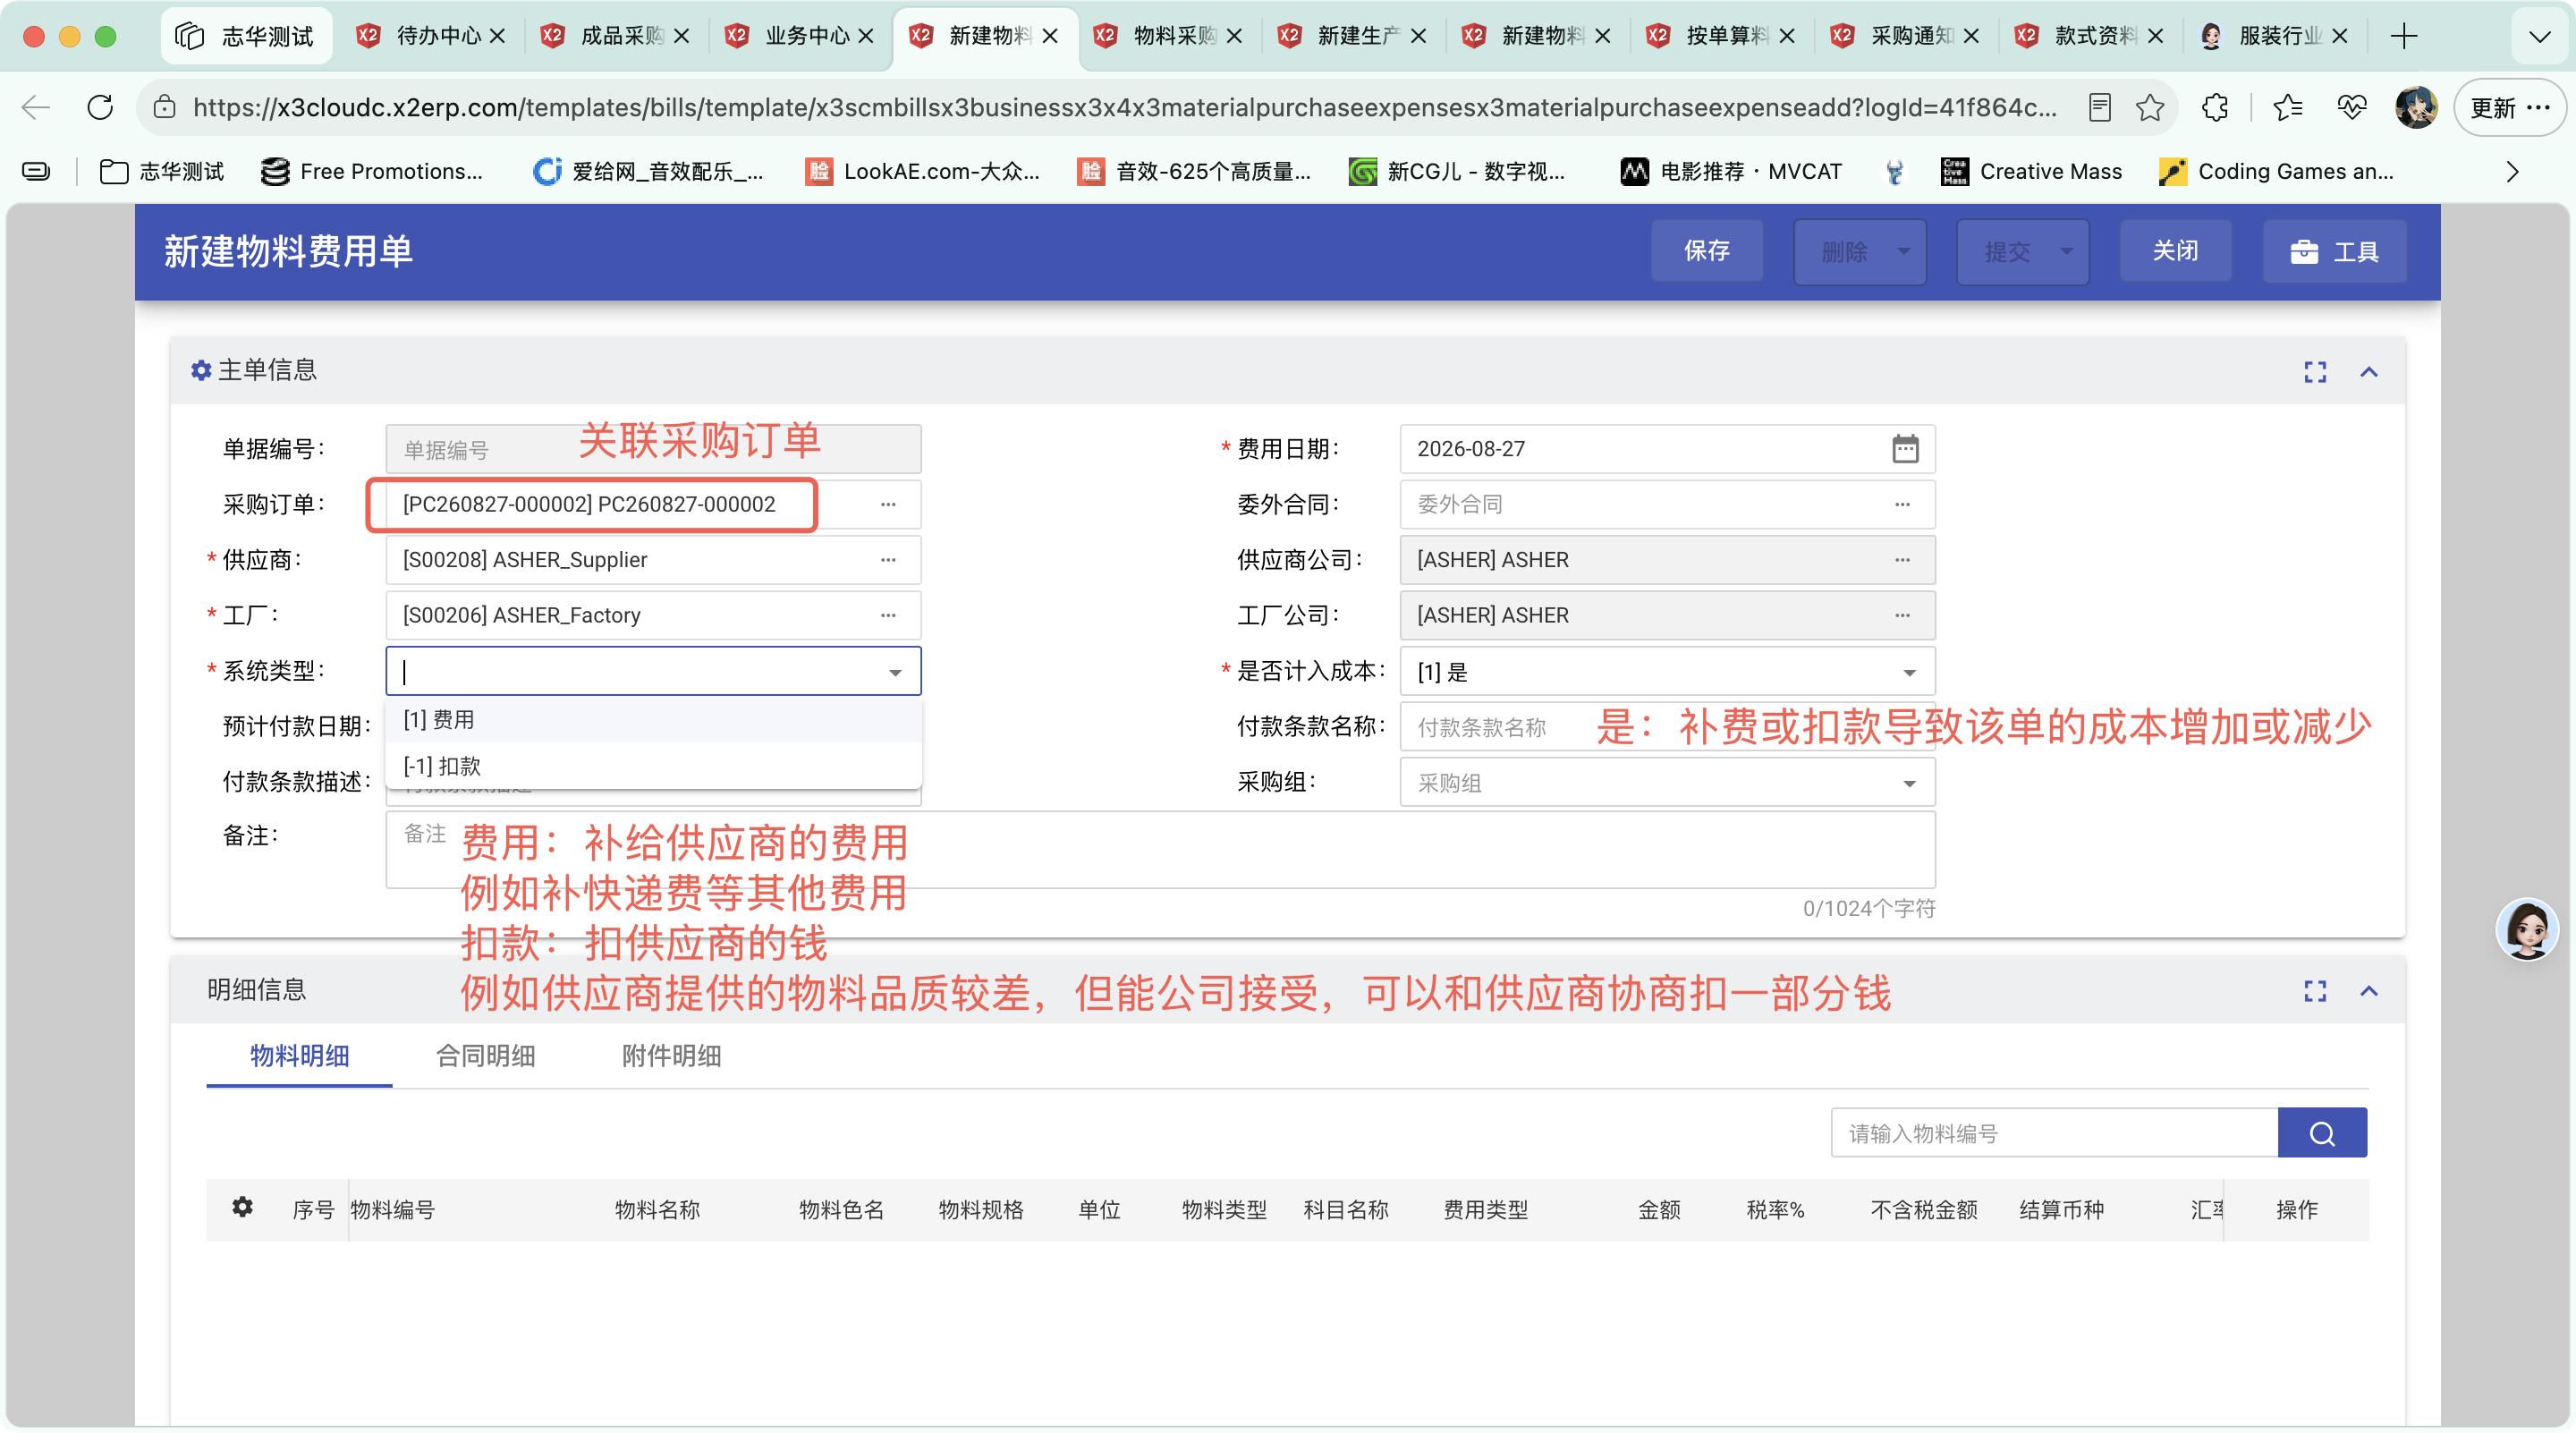Screen dimensions: 2576x1433
Task: Open the 供应商 lookup ellipsis icon
Action: point(888,560)
